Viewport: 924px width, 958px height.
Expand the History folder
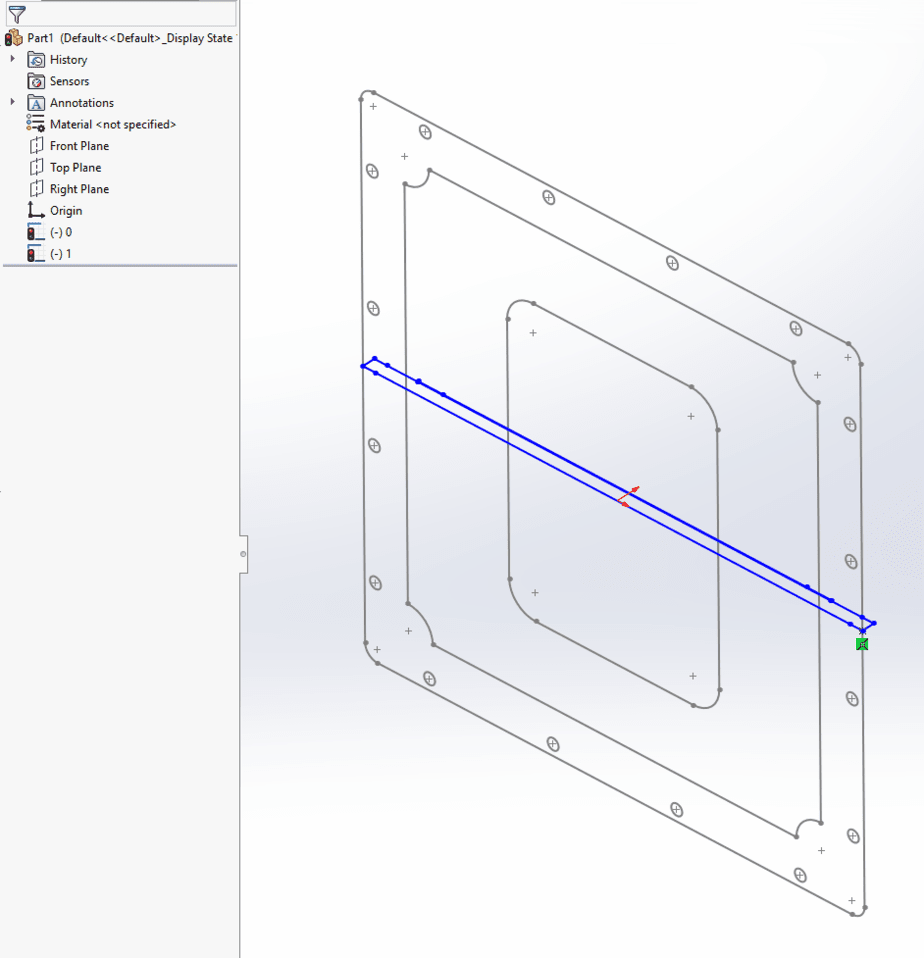coord(12,59)
